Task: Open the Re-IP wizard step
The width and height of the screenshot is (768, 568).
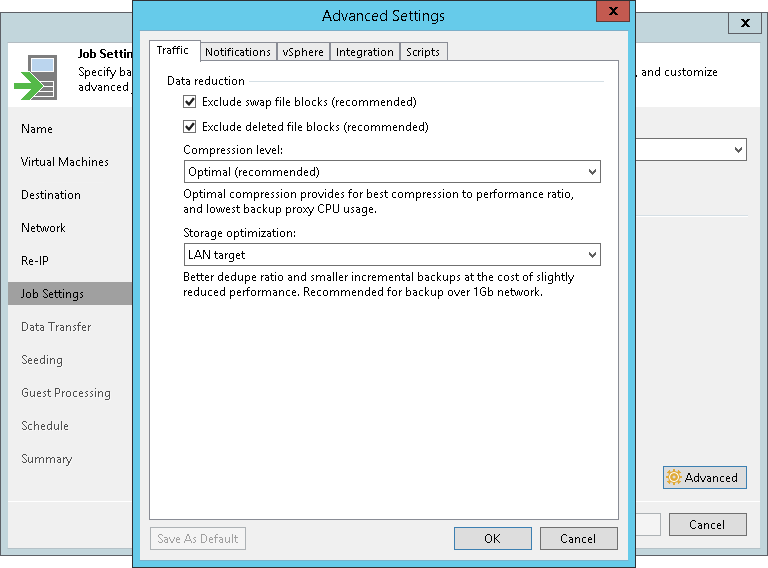Action: coord(35,261)
